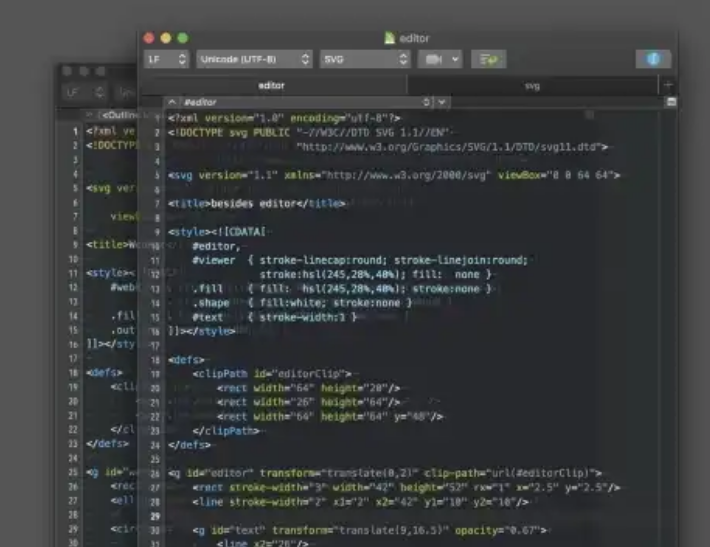Click 'y="48"' attribute on line 22

(412, 417)
